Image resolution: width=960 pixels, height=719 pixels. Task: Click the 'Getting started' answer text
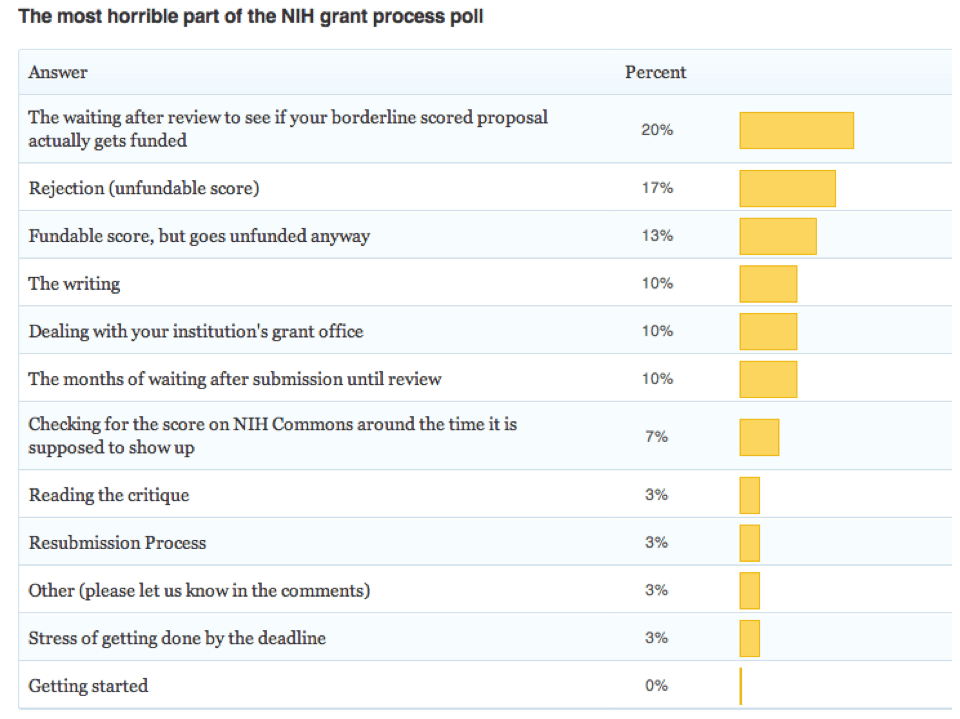(x=88, y=686)
